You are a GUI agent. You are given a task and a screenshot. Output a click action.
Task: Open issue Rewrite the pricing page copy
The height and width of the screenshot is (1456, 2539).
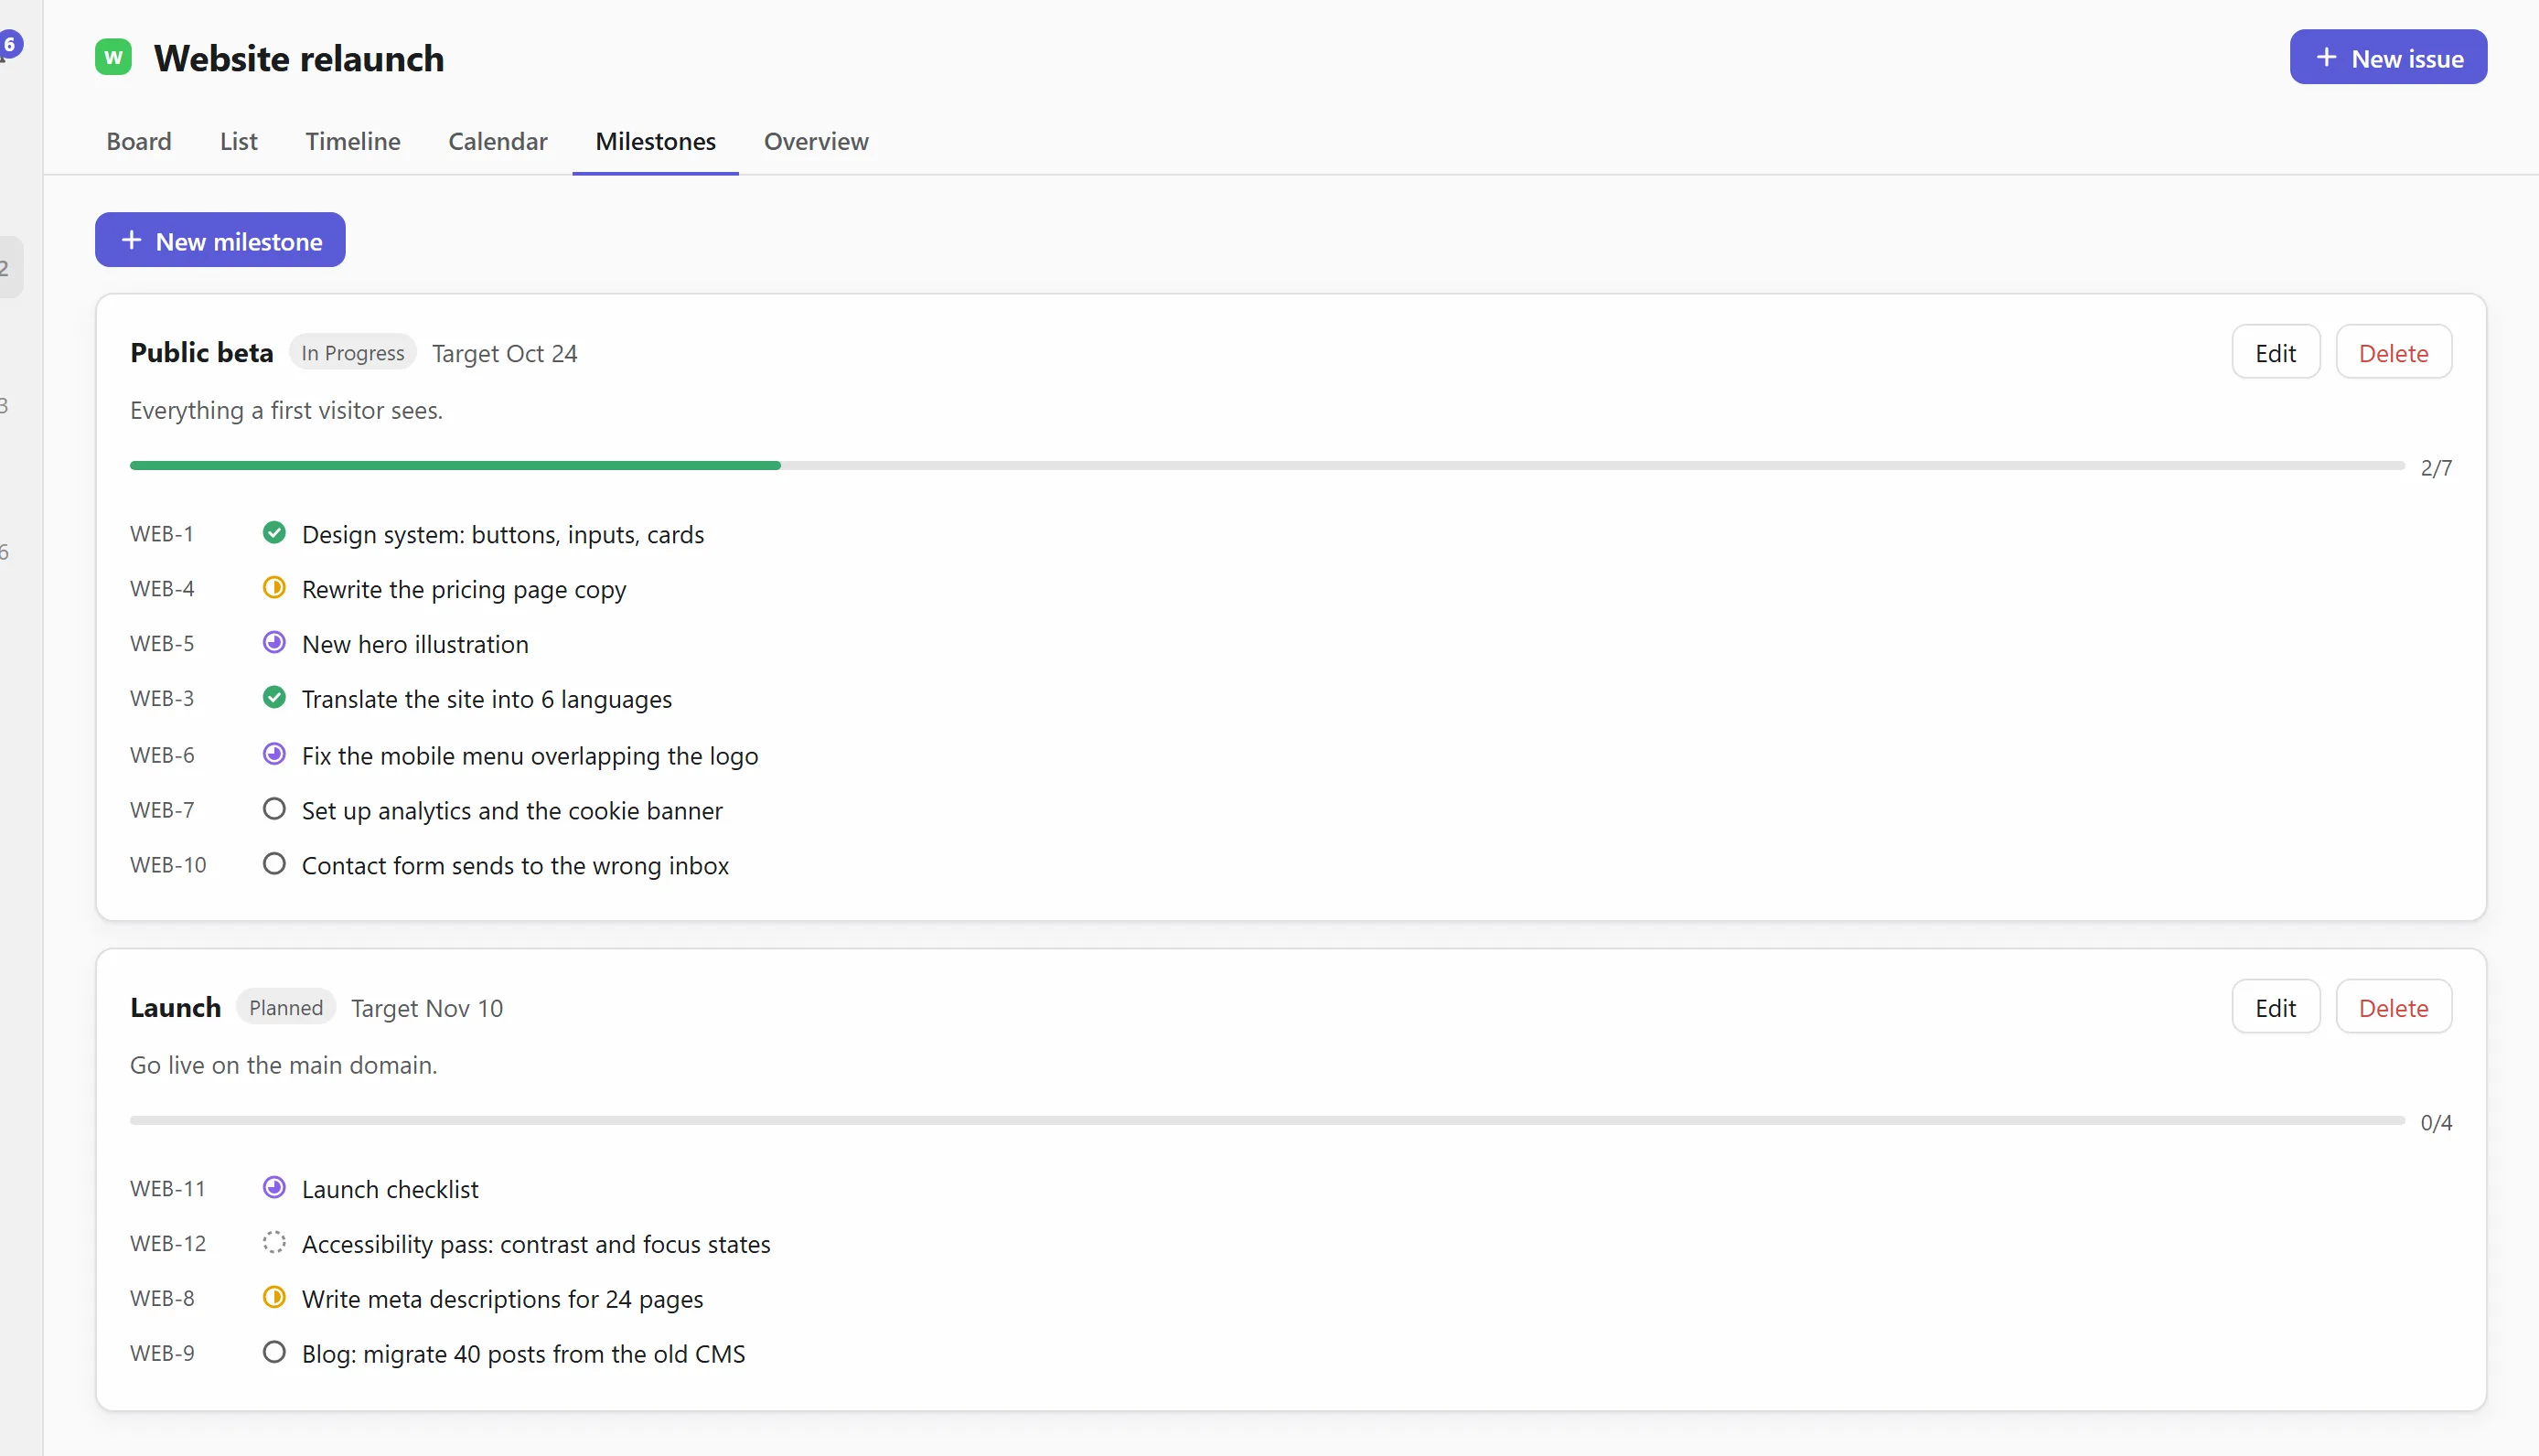click(x=464, y=589)
